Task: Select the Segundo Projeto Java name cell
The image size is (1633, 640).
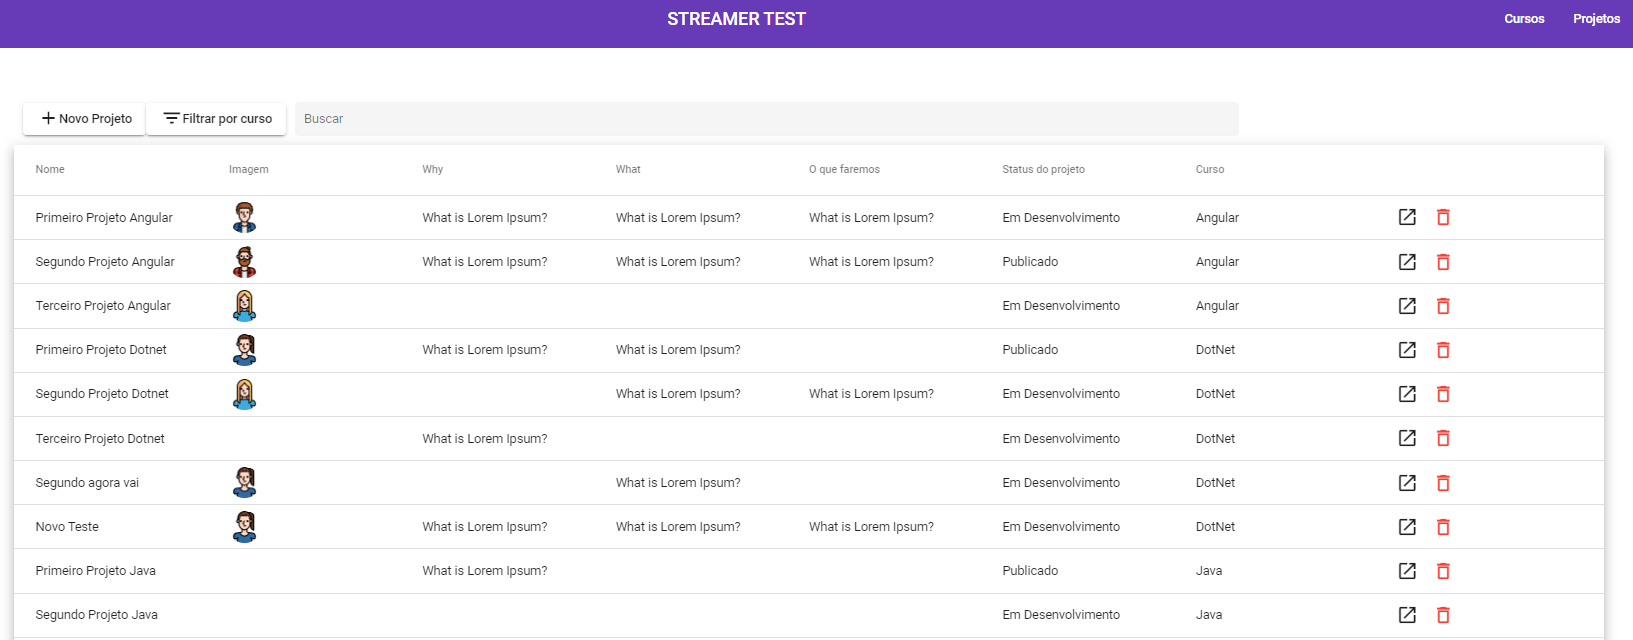Action: [x=96, y=614]
